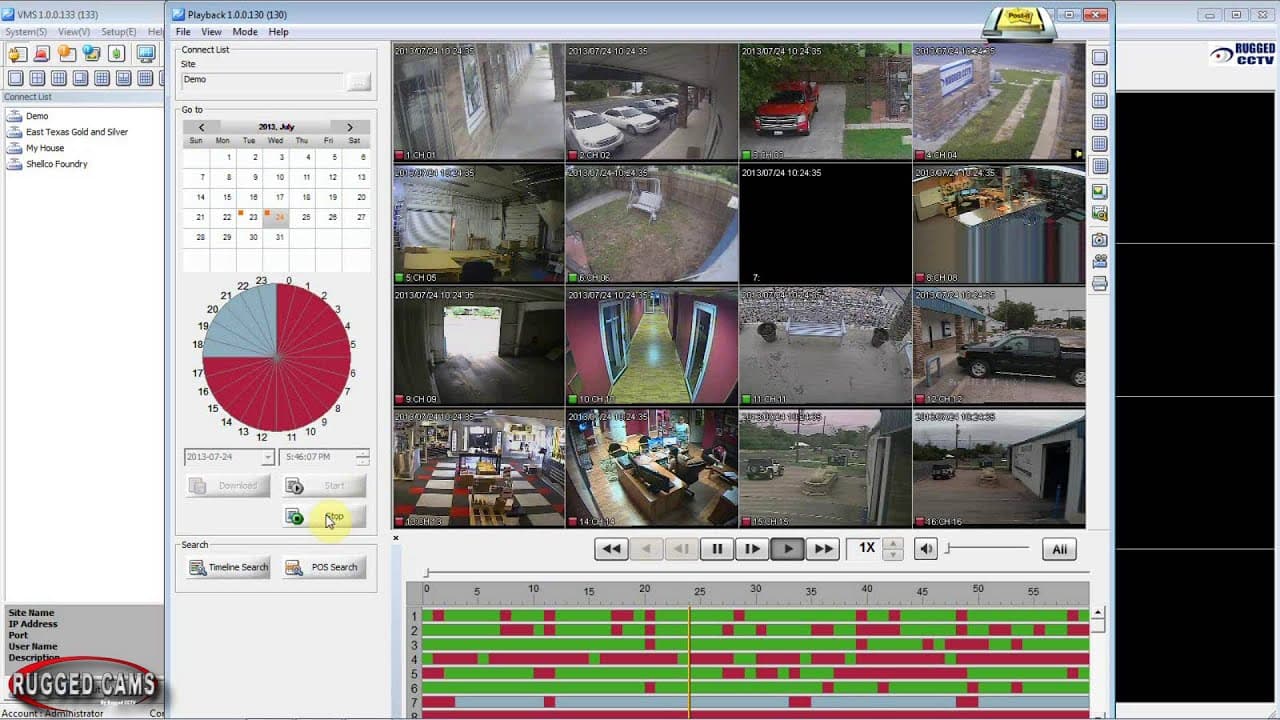1280x720 pixels.
Task: Click the plug connect icon in VMS toolbar
Action: (x=17, y=53)
